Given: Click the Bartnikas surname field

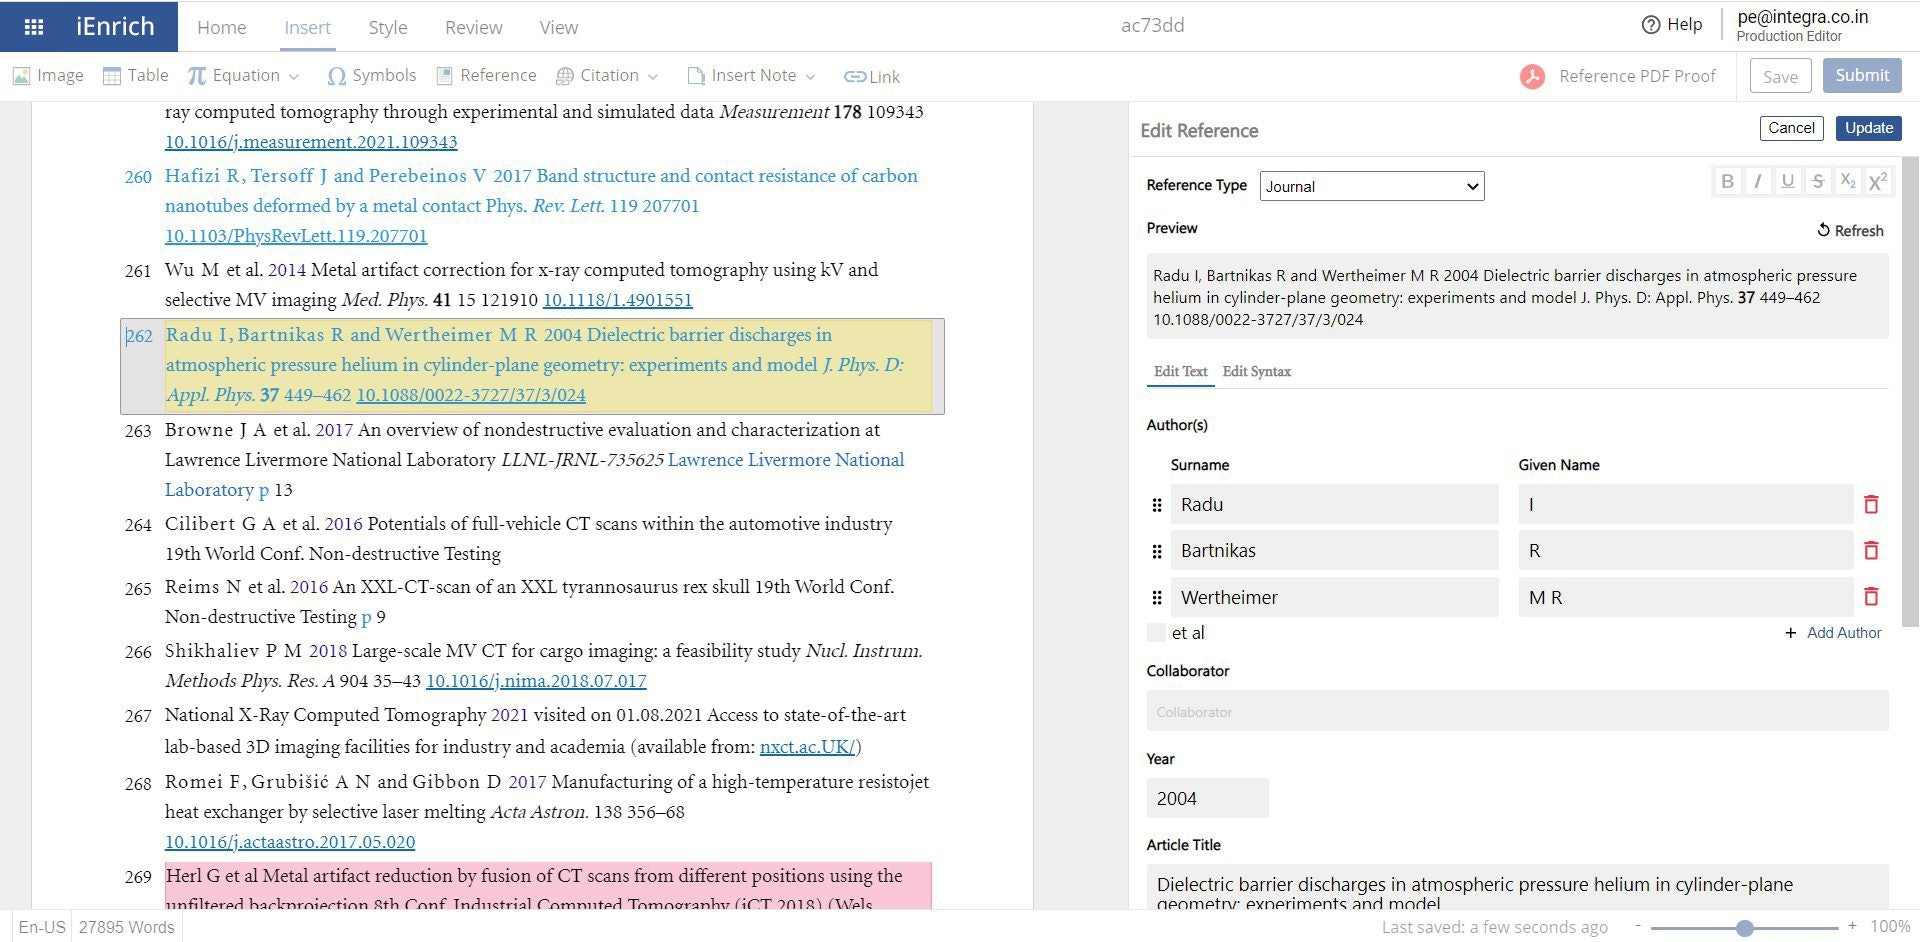Looking at the screenshot, I should tap(1335, 551).
